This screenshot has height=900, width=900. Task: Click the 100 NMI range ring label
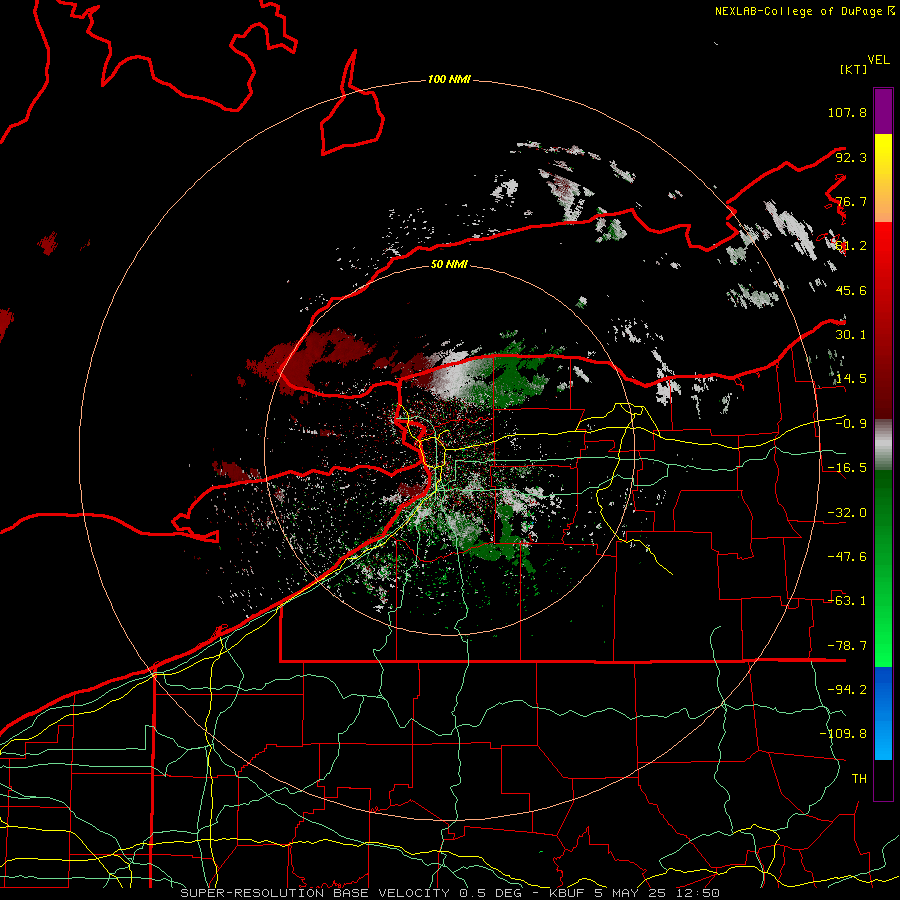click(x=449, y=79)
